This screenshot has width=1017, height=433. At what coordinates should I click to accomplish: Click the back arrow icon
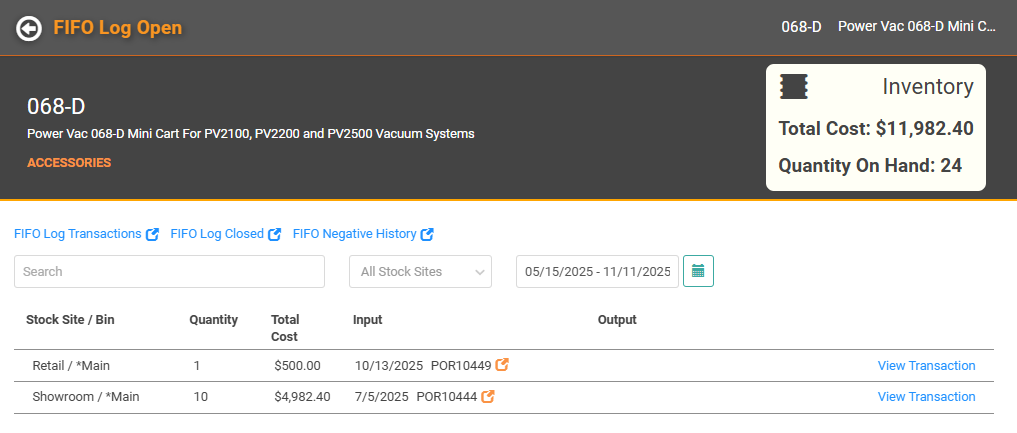tap(29, 28)
